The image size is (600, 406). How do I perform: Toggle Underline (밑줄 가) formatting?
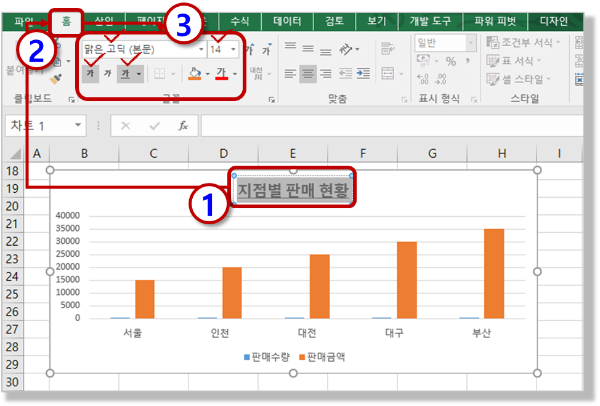pyautogui.click(x=126, y=73)
